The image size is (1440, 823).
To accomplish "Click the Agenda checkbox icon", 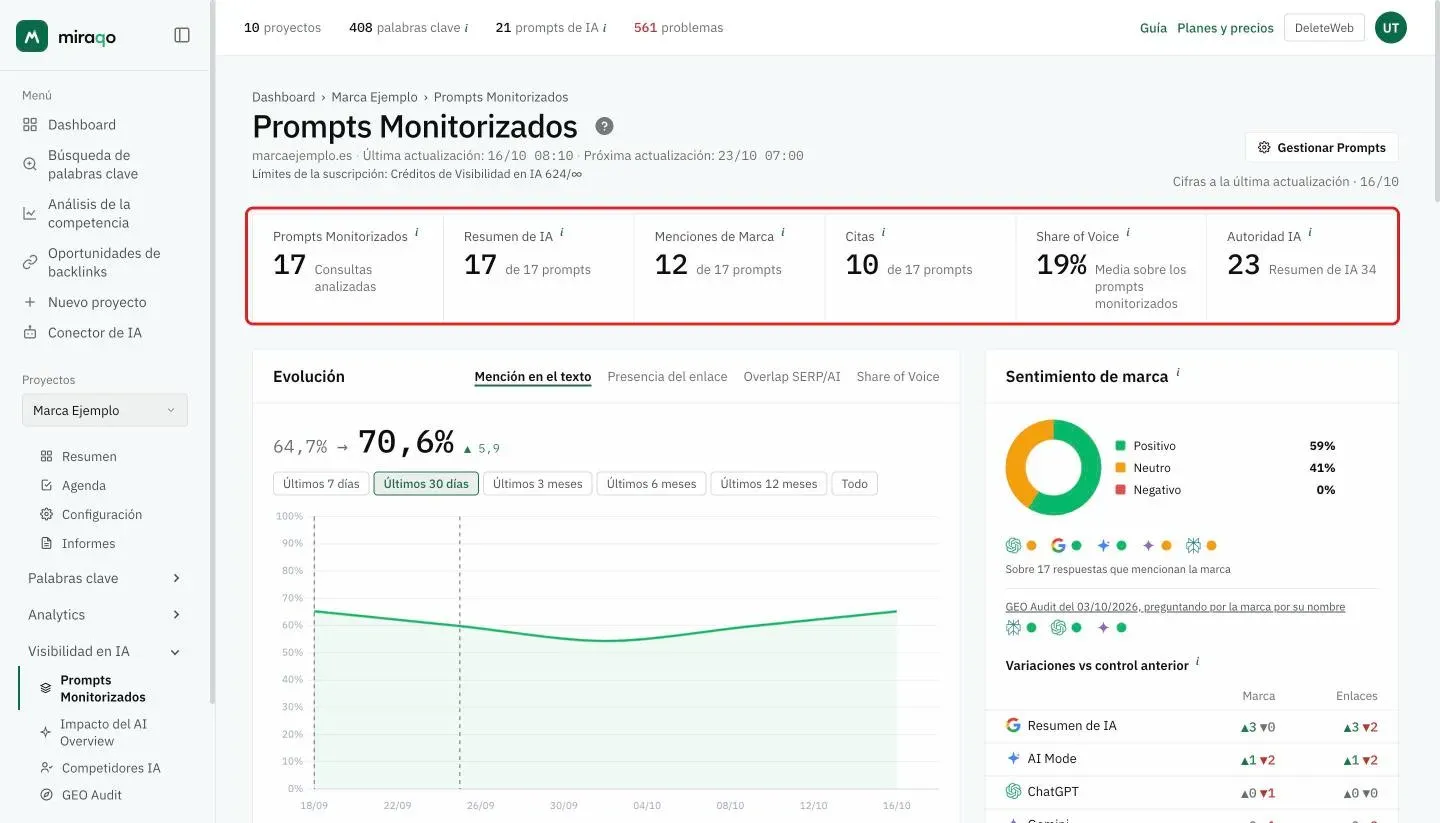I will (x=46, y=485).
